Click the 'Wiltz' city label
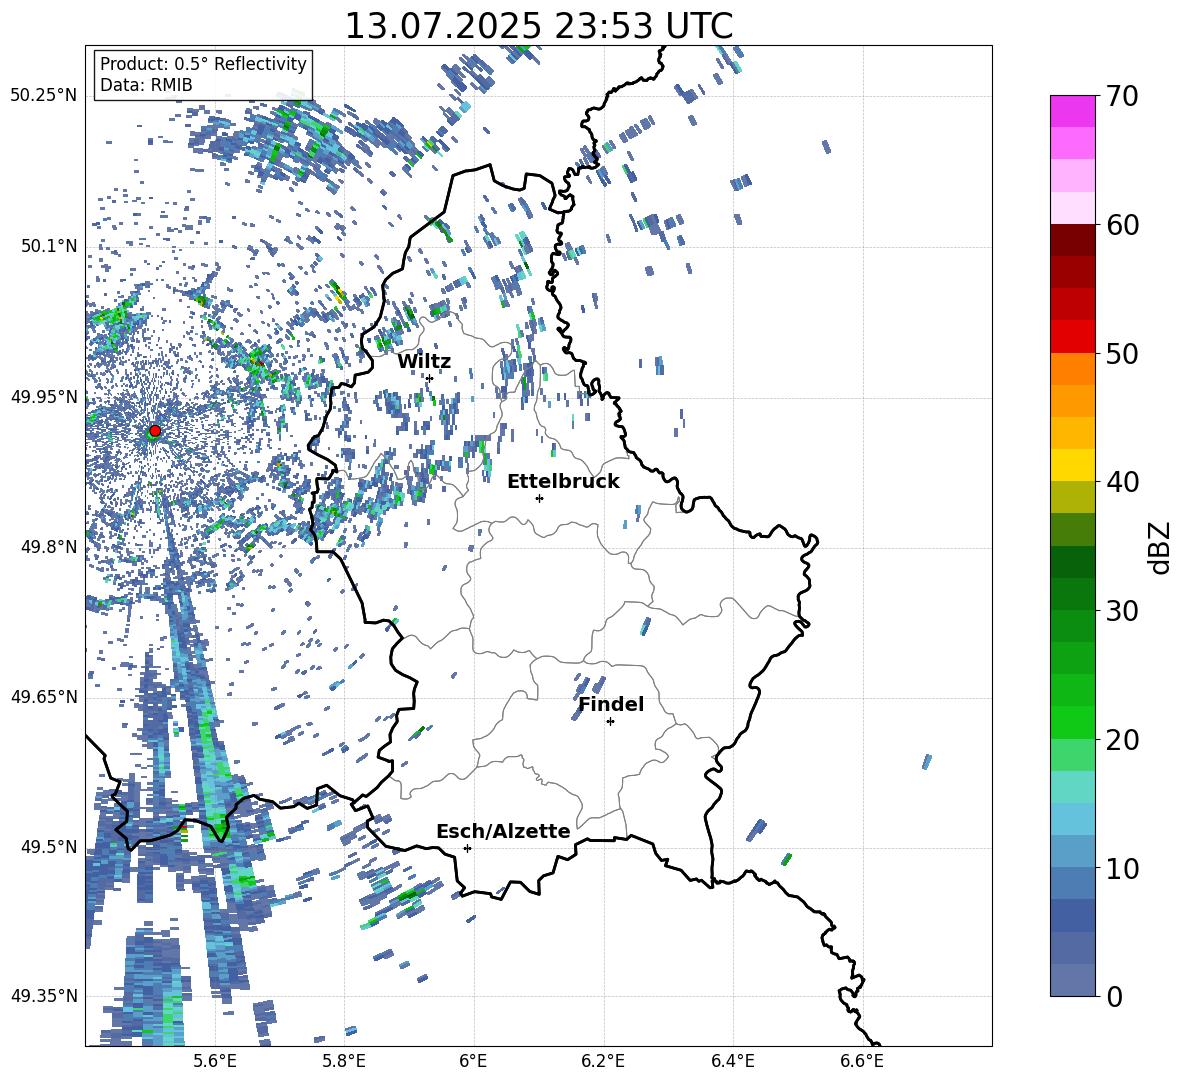 424,362
